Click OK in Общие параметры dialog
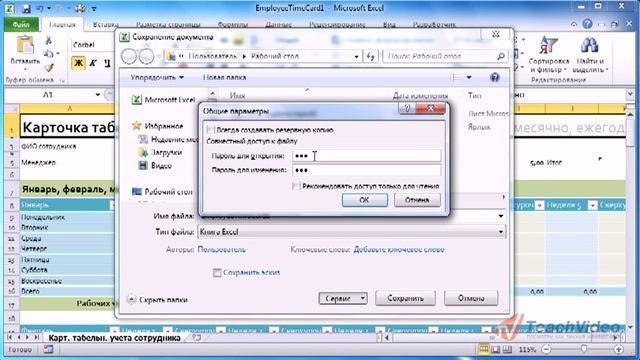This screenshot has height=360, width=640. tap(364, 200)
